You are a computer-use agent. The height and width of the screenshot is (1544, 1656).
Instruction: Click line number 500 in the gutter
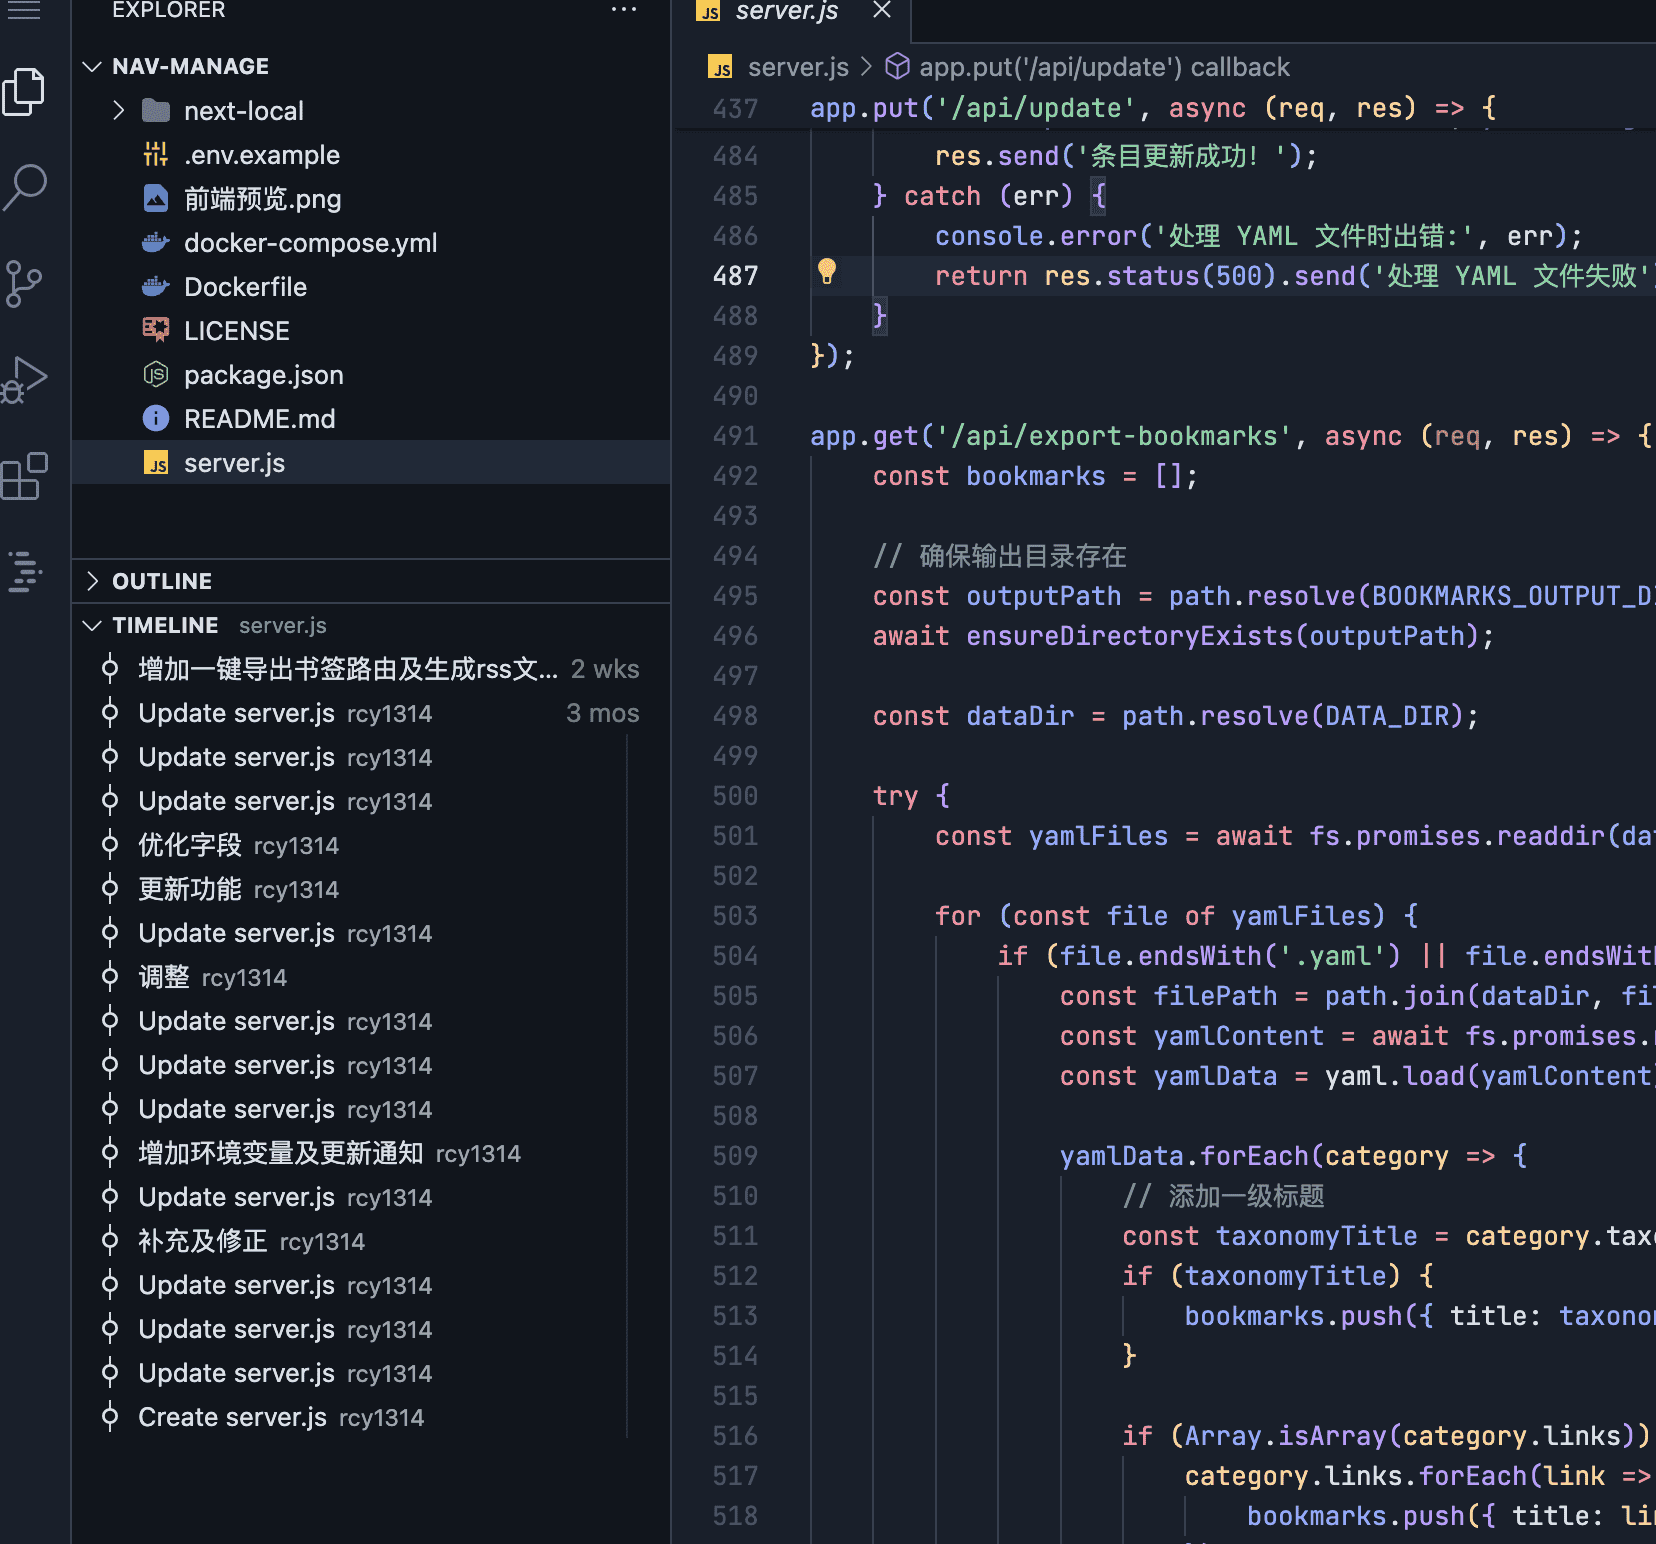pos(735,796)
